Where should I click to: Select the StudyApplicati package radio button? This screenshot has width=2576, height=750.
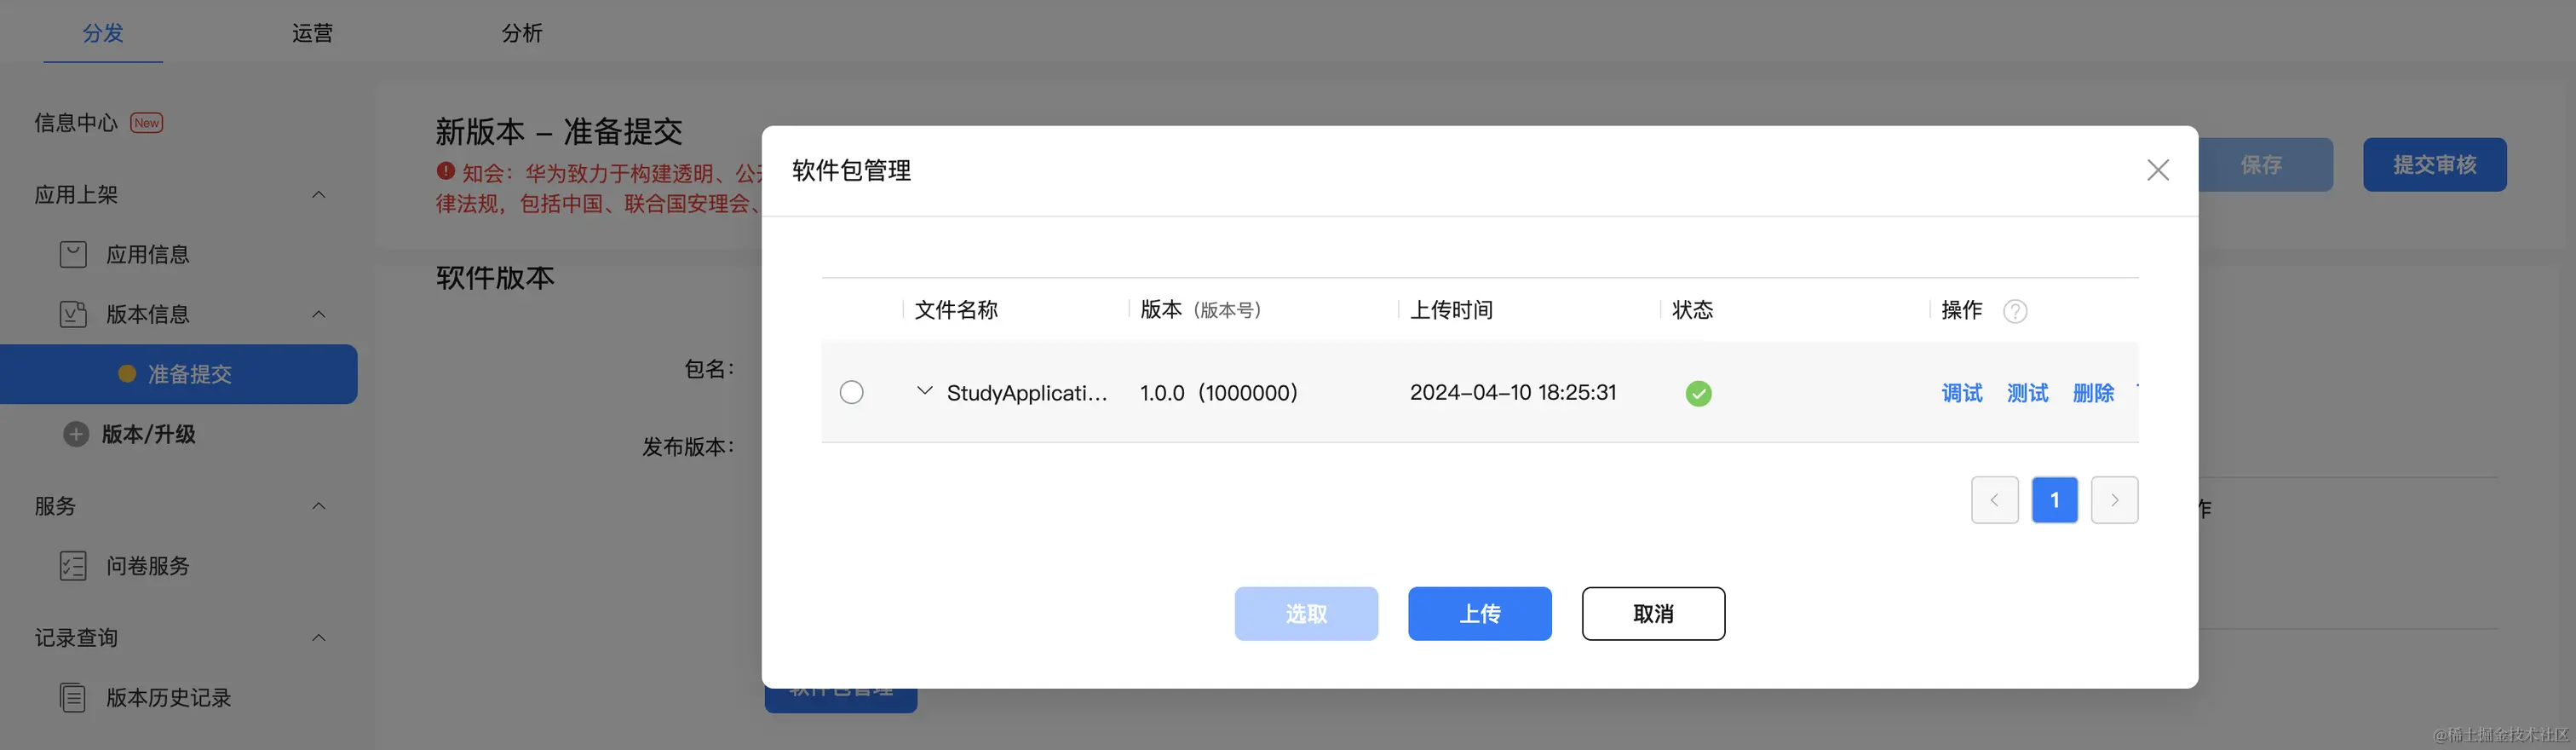tap(851, 392)
